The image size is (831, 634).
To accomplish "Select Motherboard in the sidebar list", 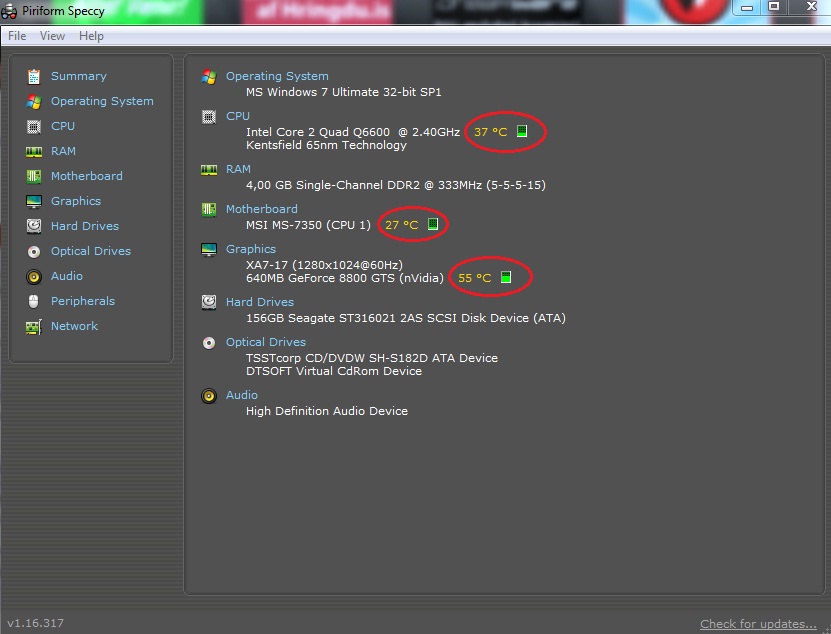I will pyautogui.click(x=86, y=176).
